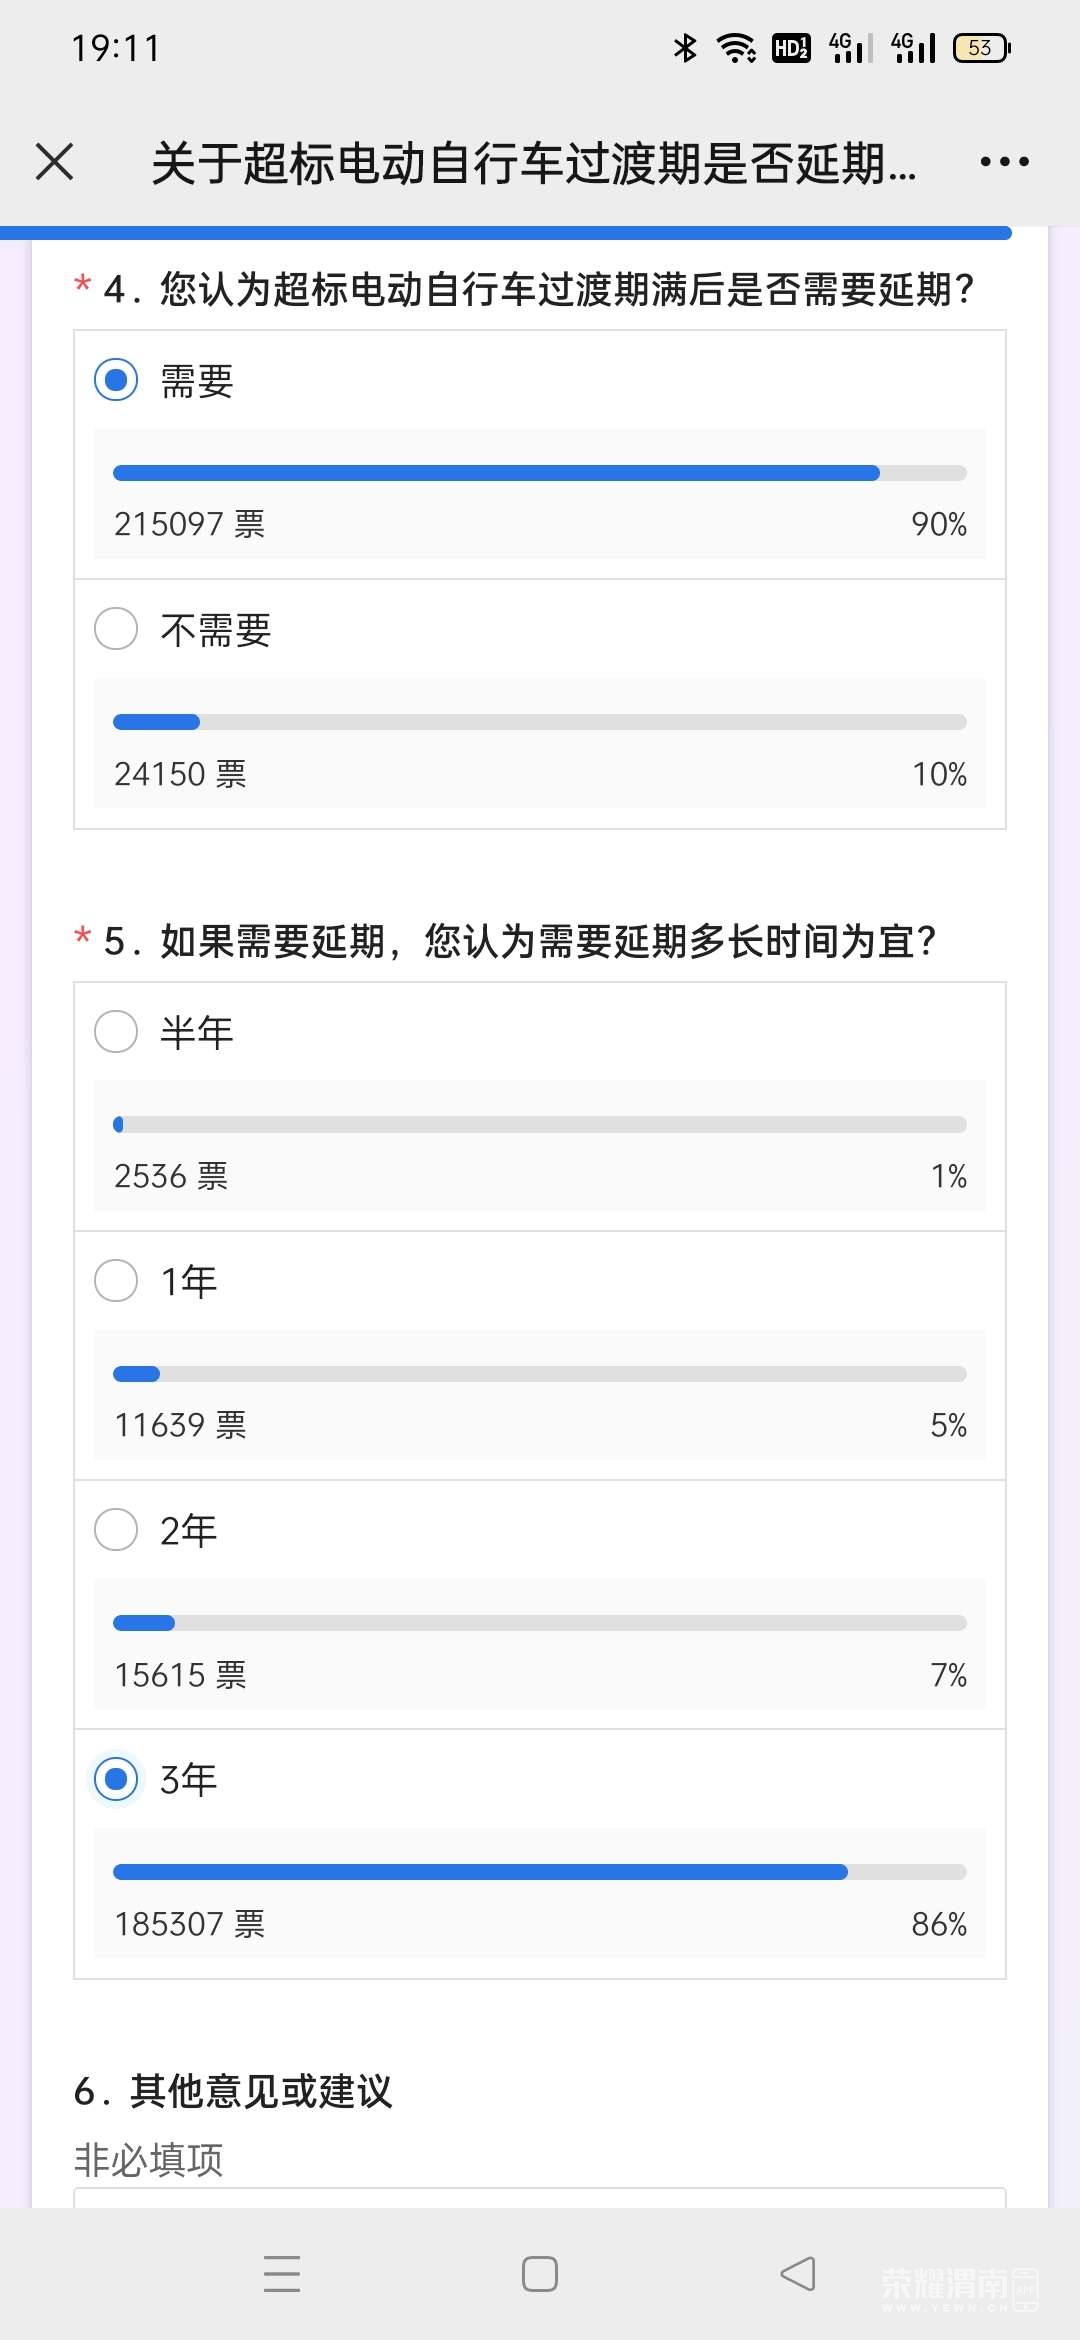
Task: Tap the clock time in status bar
Action: (x=116, y=48)
